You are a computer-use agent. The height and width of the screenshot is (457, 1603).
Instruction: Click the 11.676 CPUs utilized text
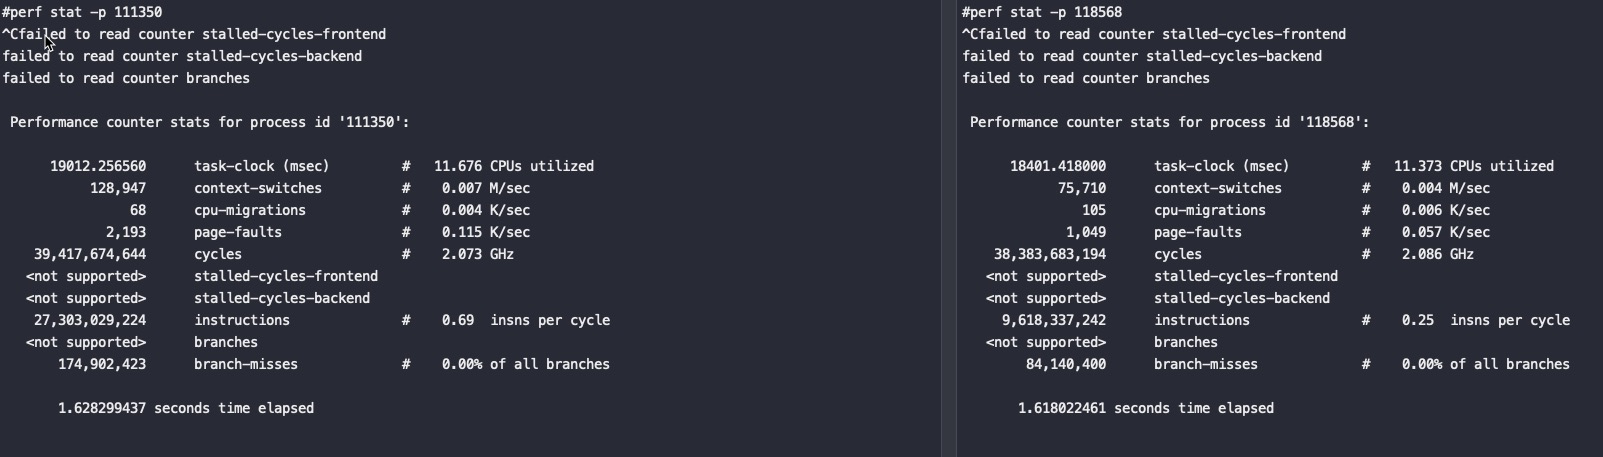point(514,166)
